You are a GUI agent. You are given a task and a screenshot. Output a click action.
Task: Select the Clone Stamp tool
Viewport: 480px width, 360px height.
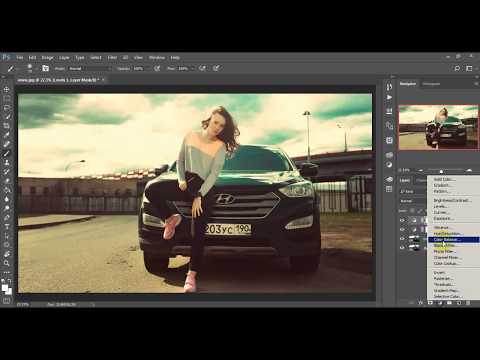click(x=6, y=162)
